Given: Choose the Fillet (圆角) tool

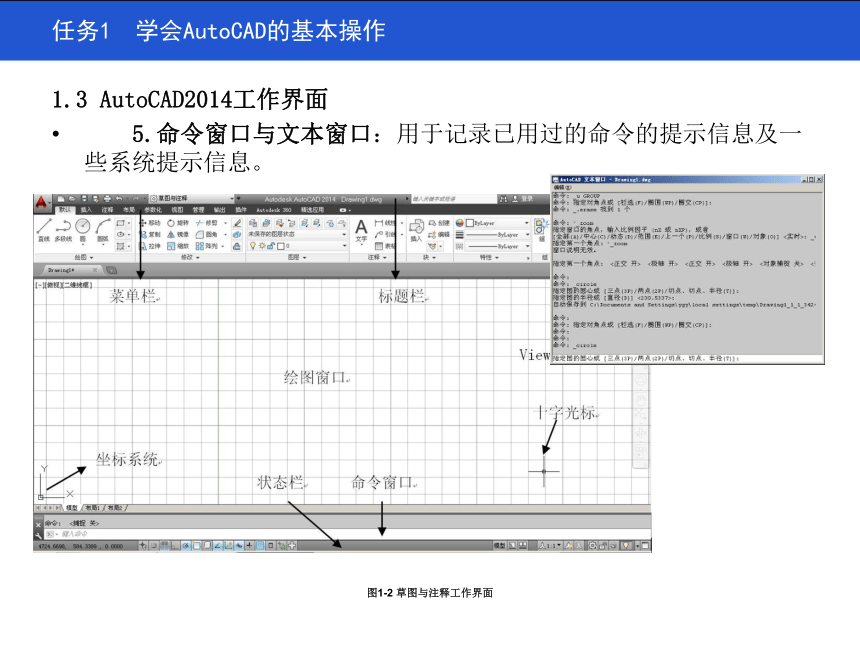Looking at the screenshot, I should (206, 234).
